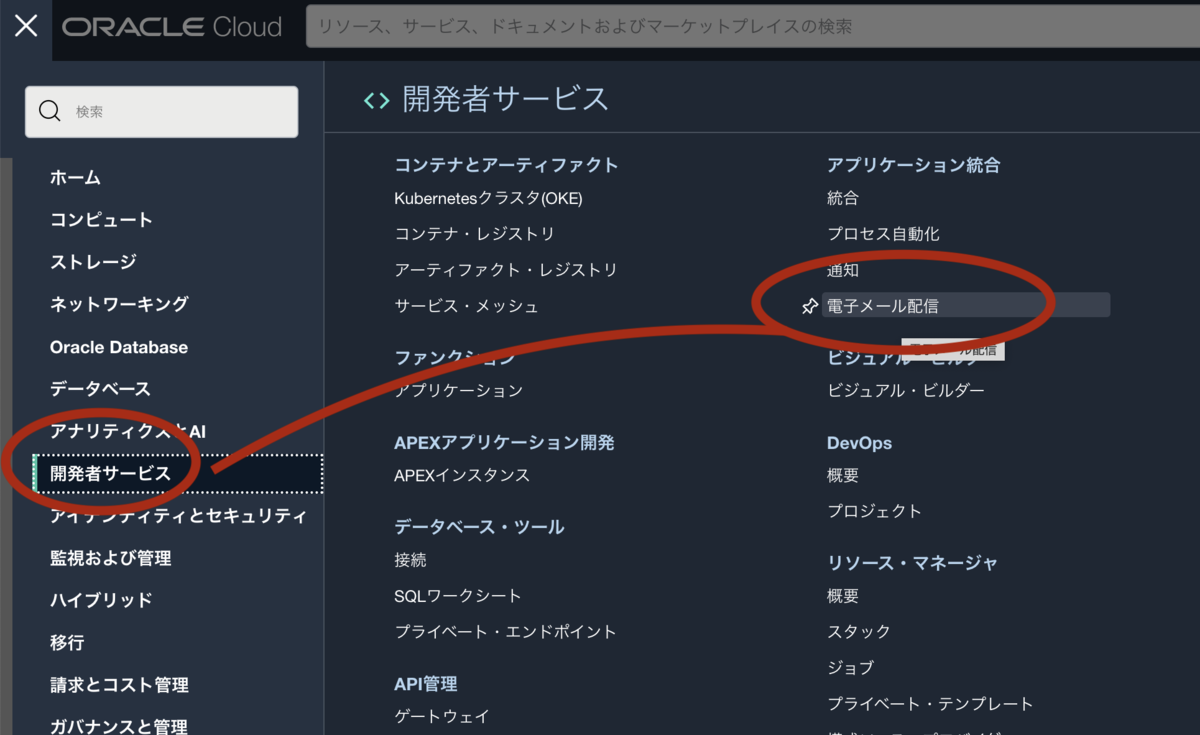Open ストレージ category
This screenshot has width=1200, height=735.
coord(93,262)
